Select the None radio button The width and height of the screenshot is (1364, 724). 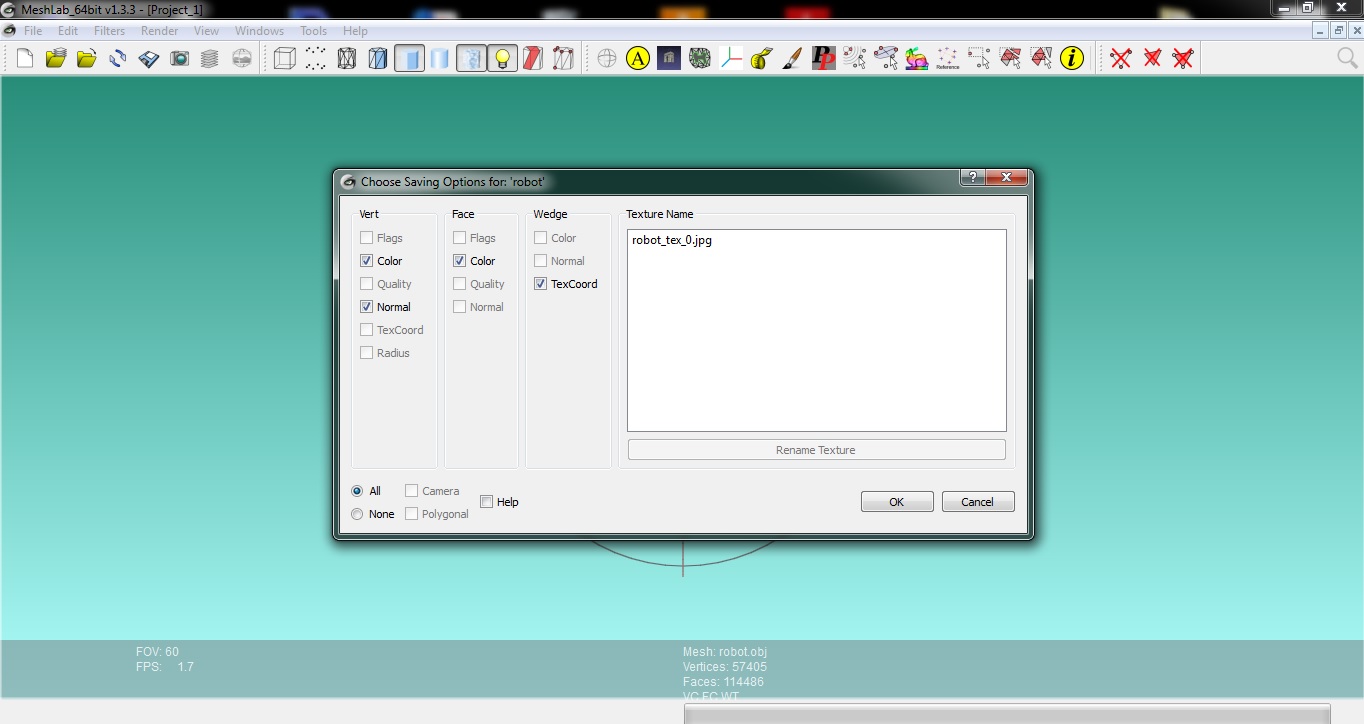click(x=358, y=514)
